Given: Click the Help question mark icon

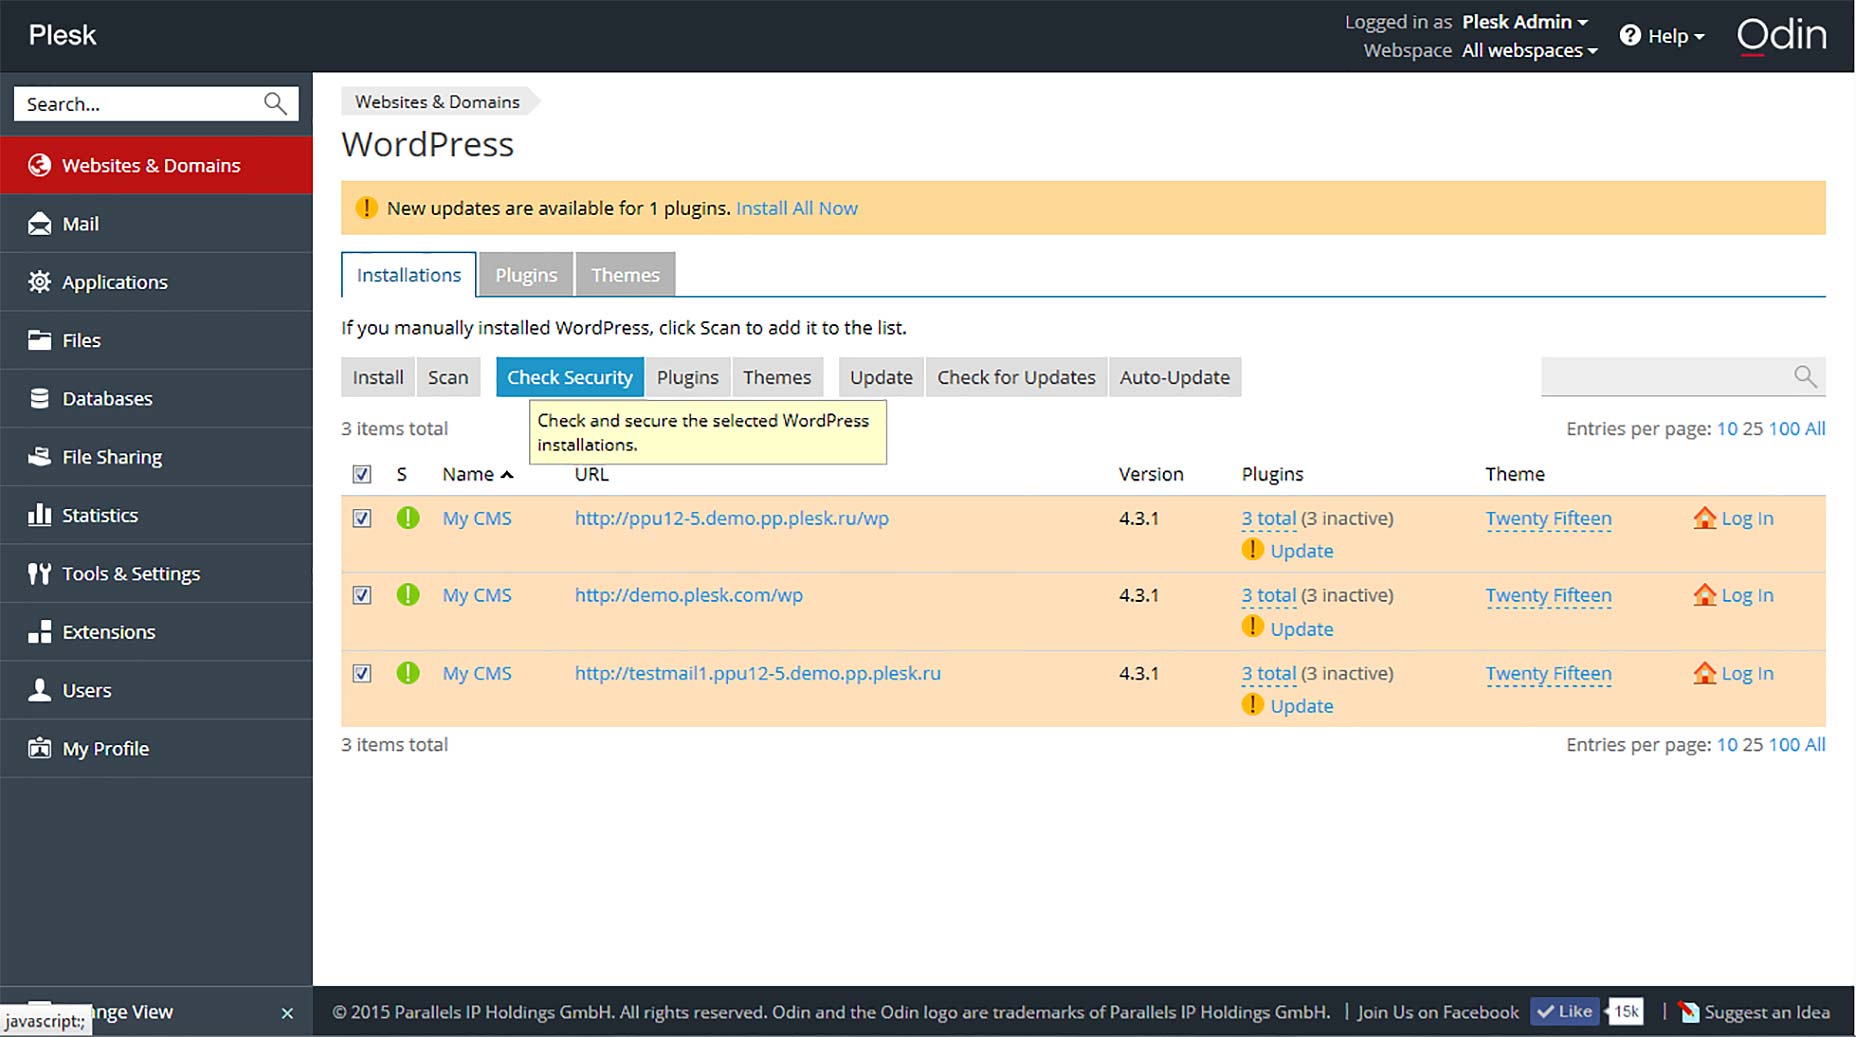Looking at the screenshot, I should point(1630,35).
